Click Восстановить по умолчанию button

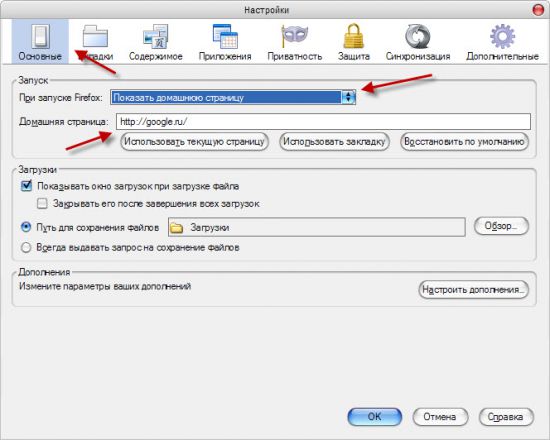[464, 142]
